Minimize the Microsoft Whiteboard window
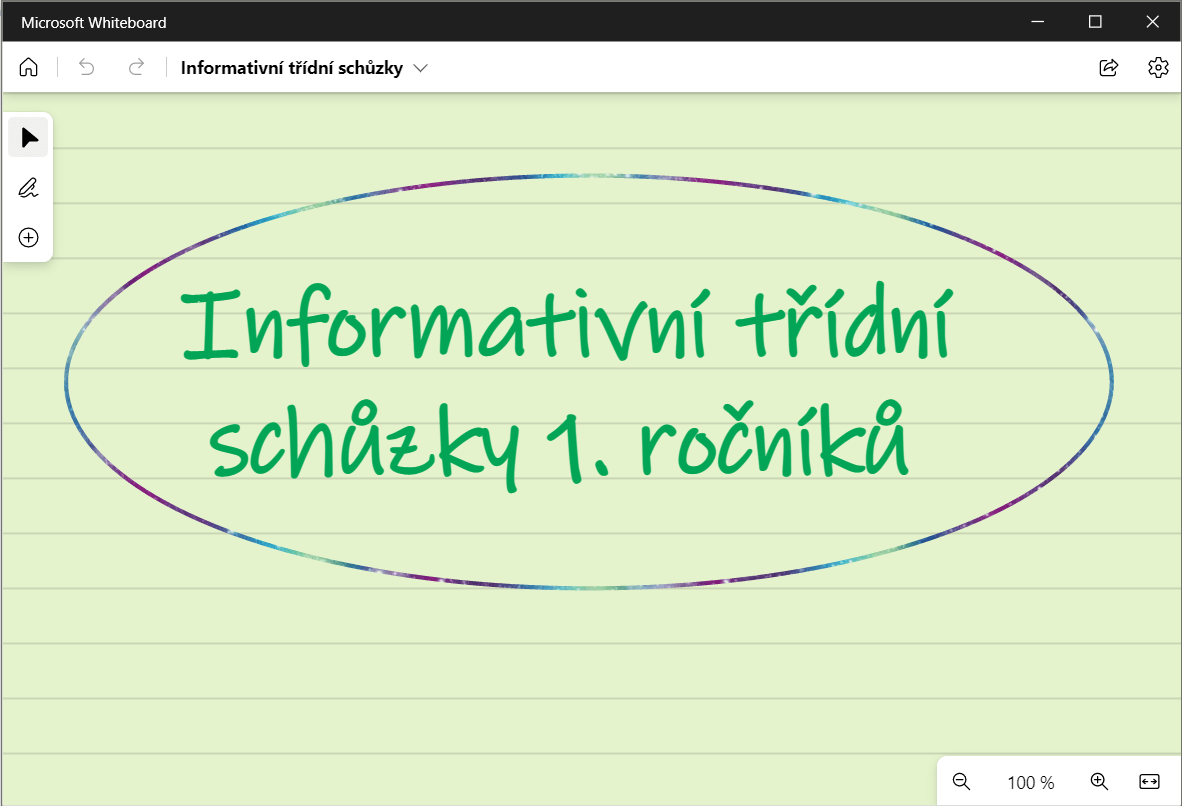The height and width of the screenshot is (806, 1182). click(1039, 21)
